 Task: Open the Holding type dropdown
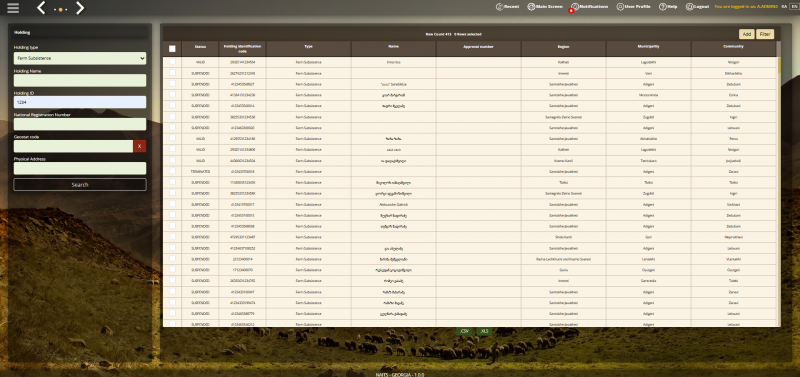click(80, 58)
